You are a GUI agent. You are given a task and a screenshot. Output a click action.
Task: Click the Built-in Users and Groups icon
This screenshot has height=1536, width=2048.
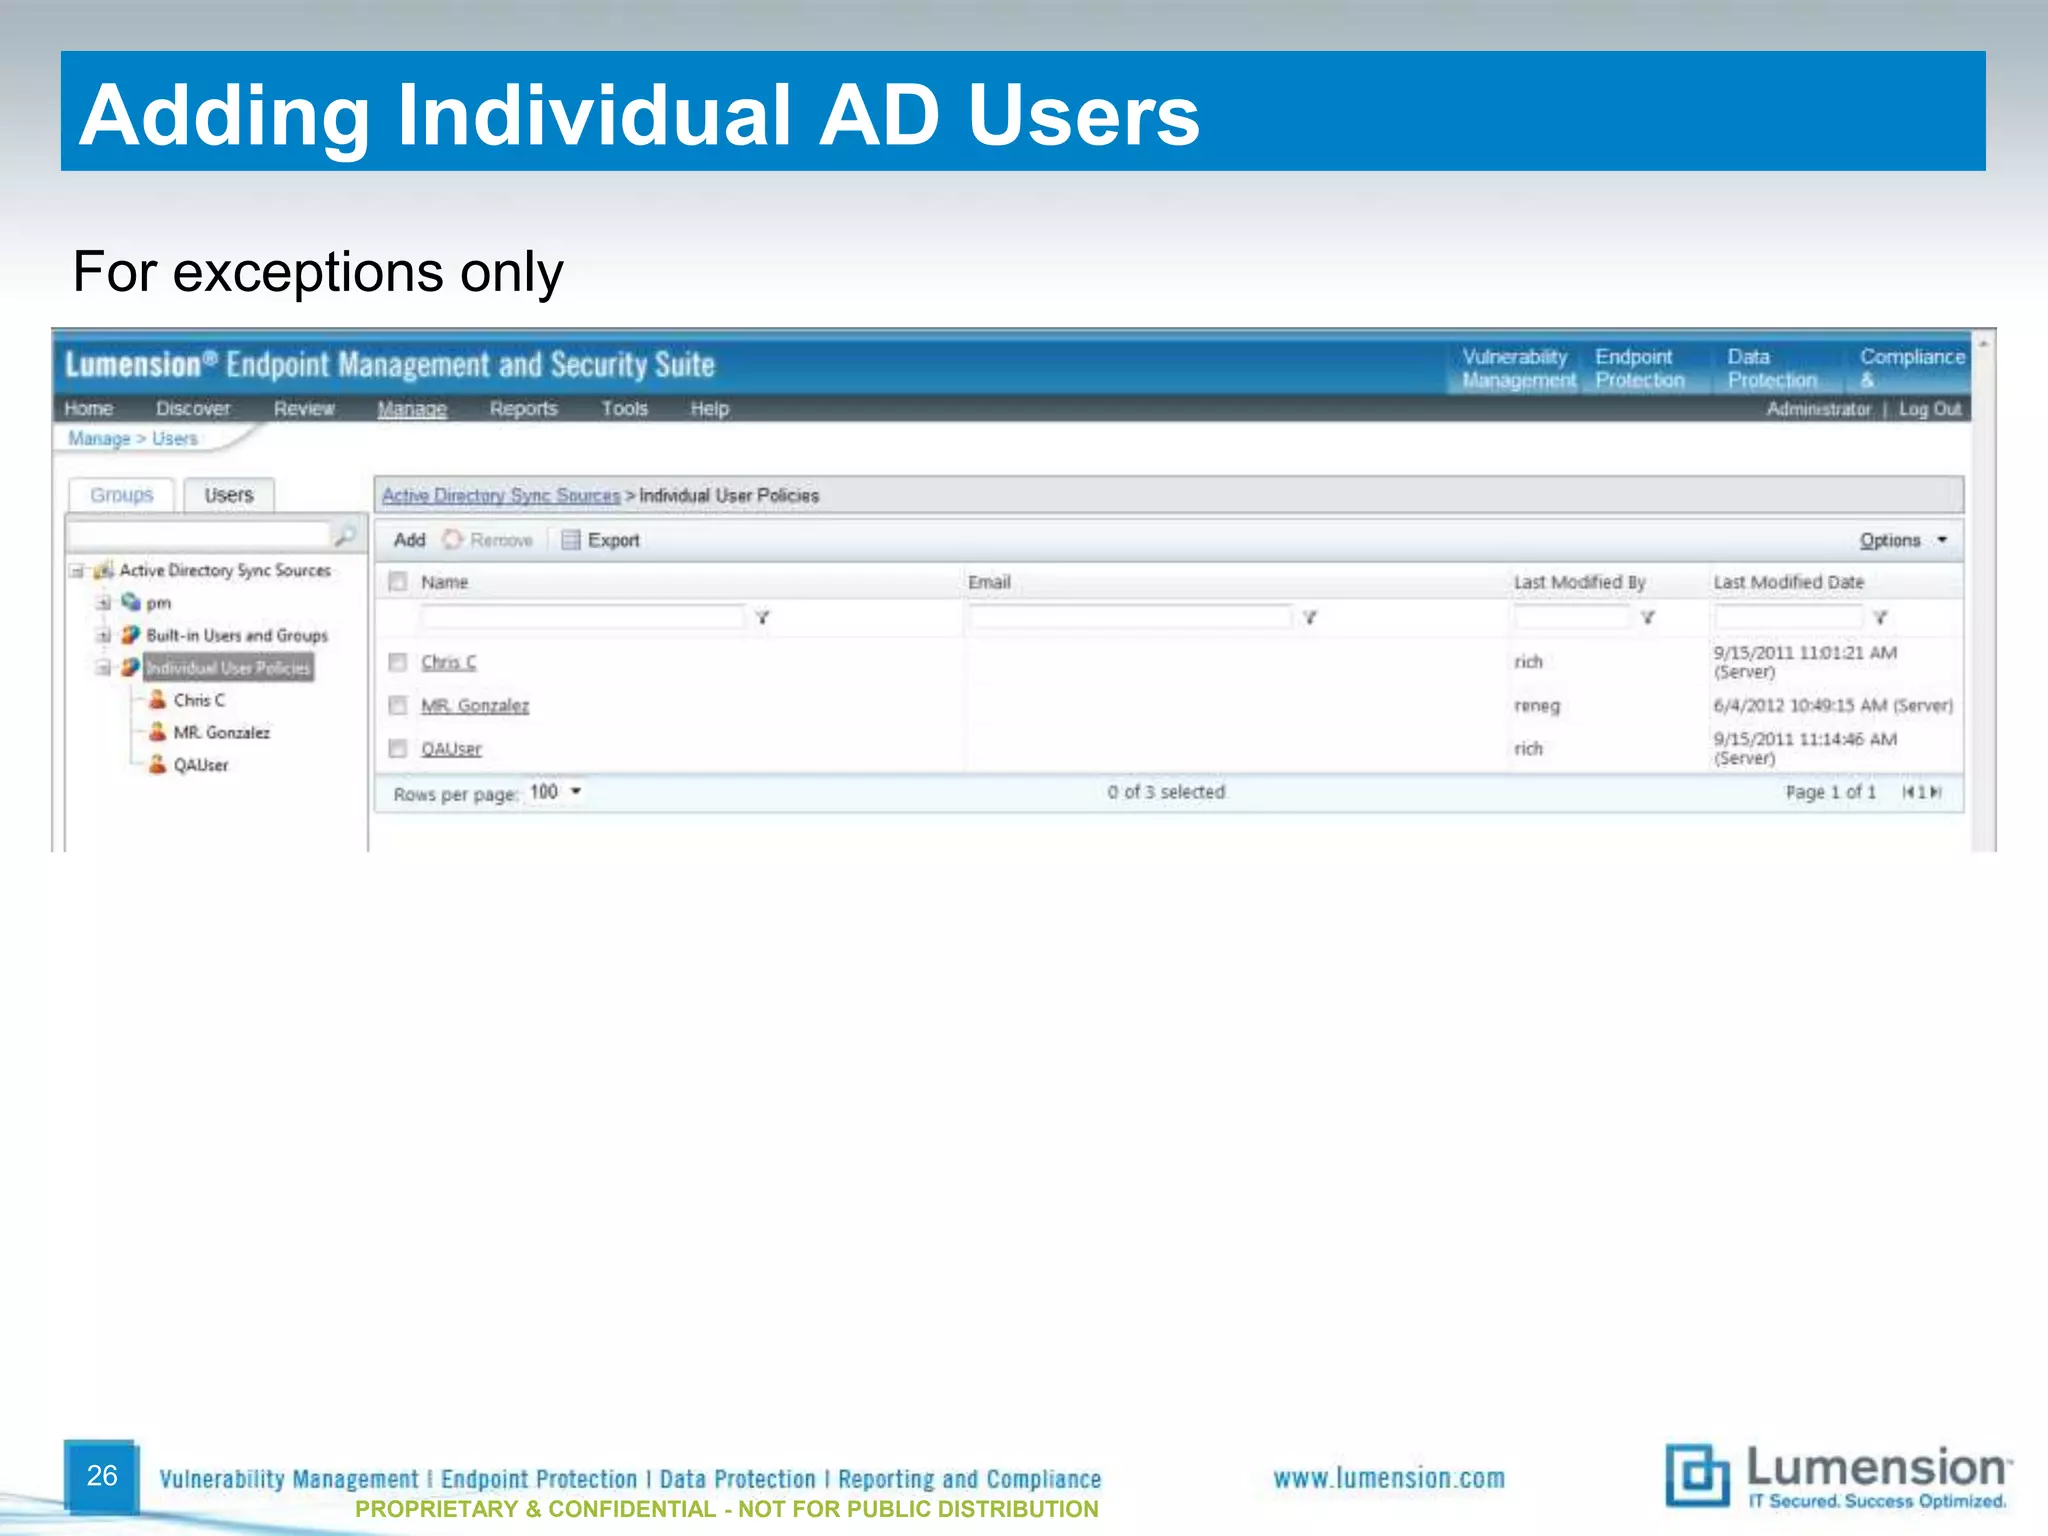(x=130, y=635)
